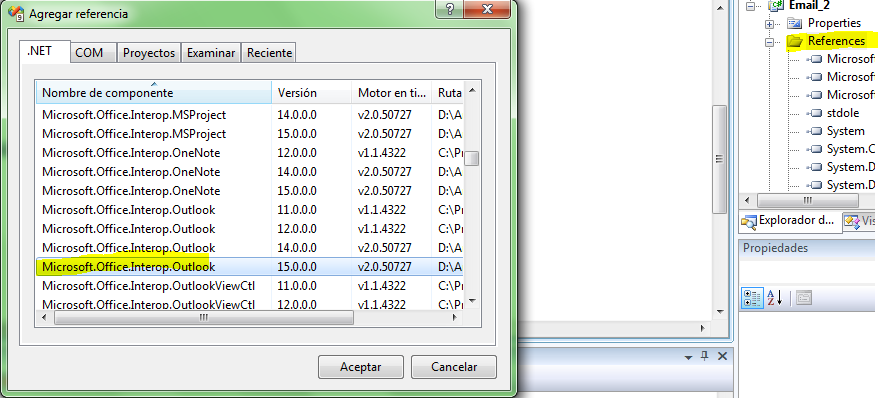Click Solution Explorer horizontal scrollbar thumb
This screenshot has height=398, width=878.
807,200
